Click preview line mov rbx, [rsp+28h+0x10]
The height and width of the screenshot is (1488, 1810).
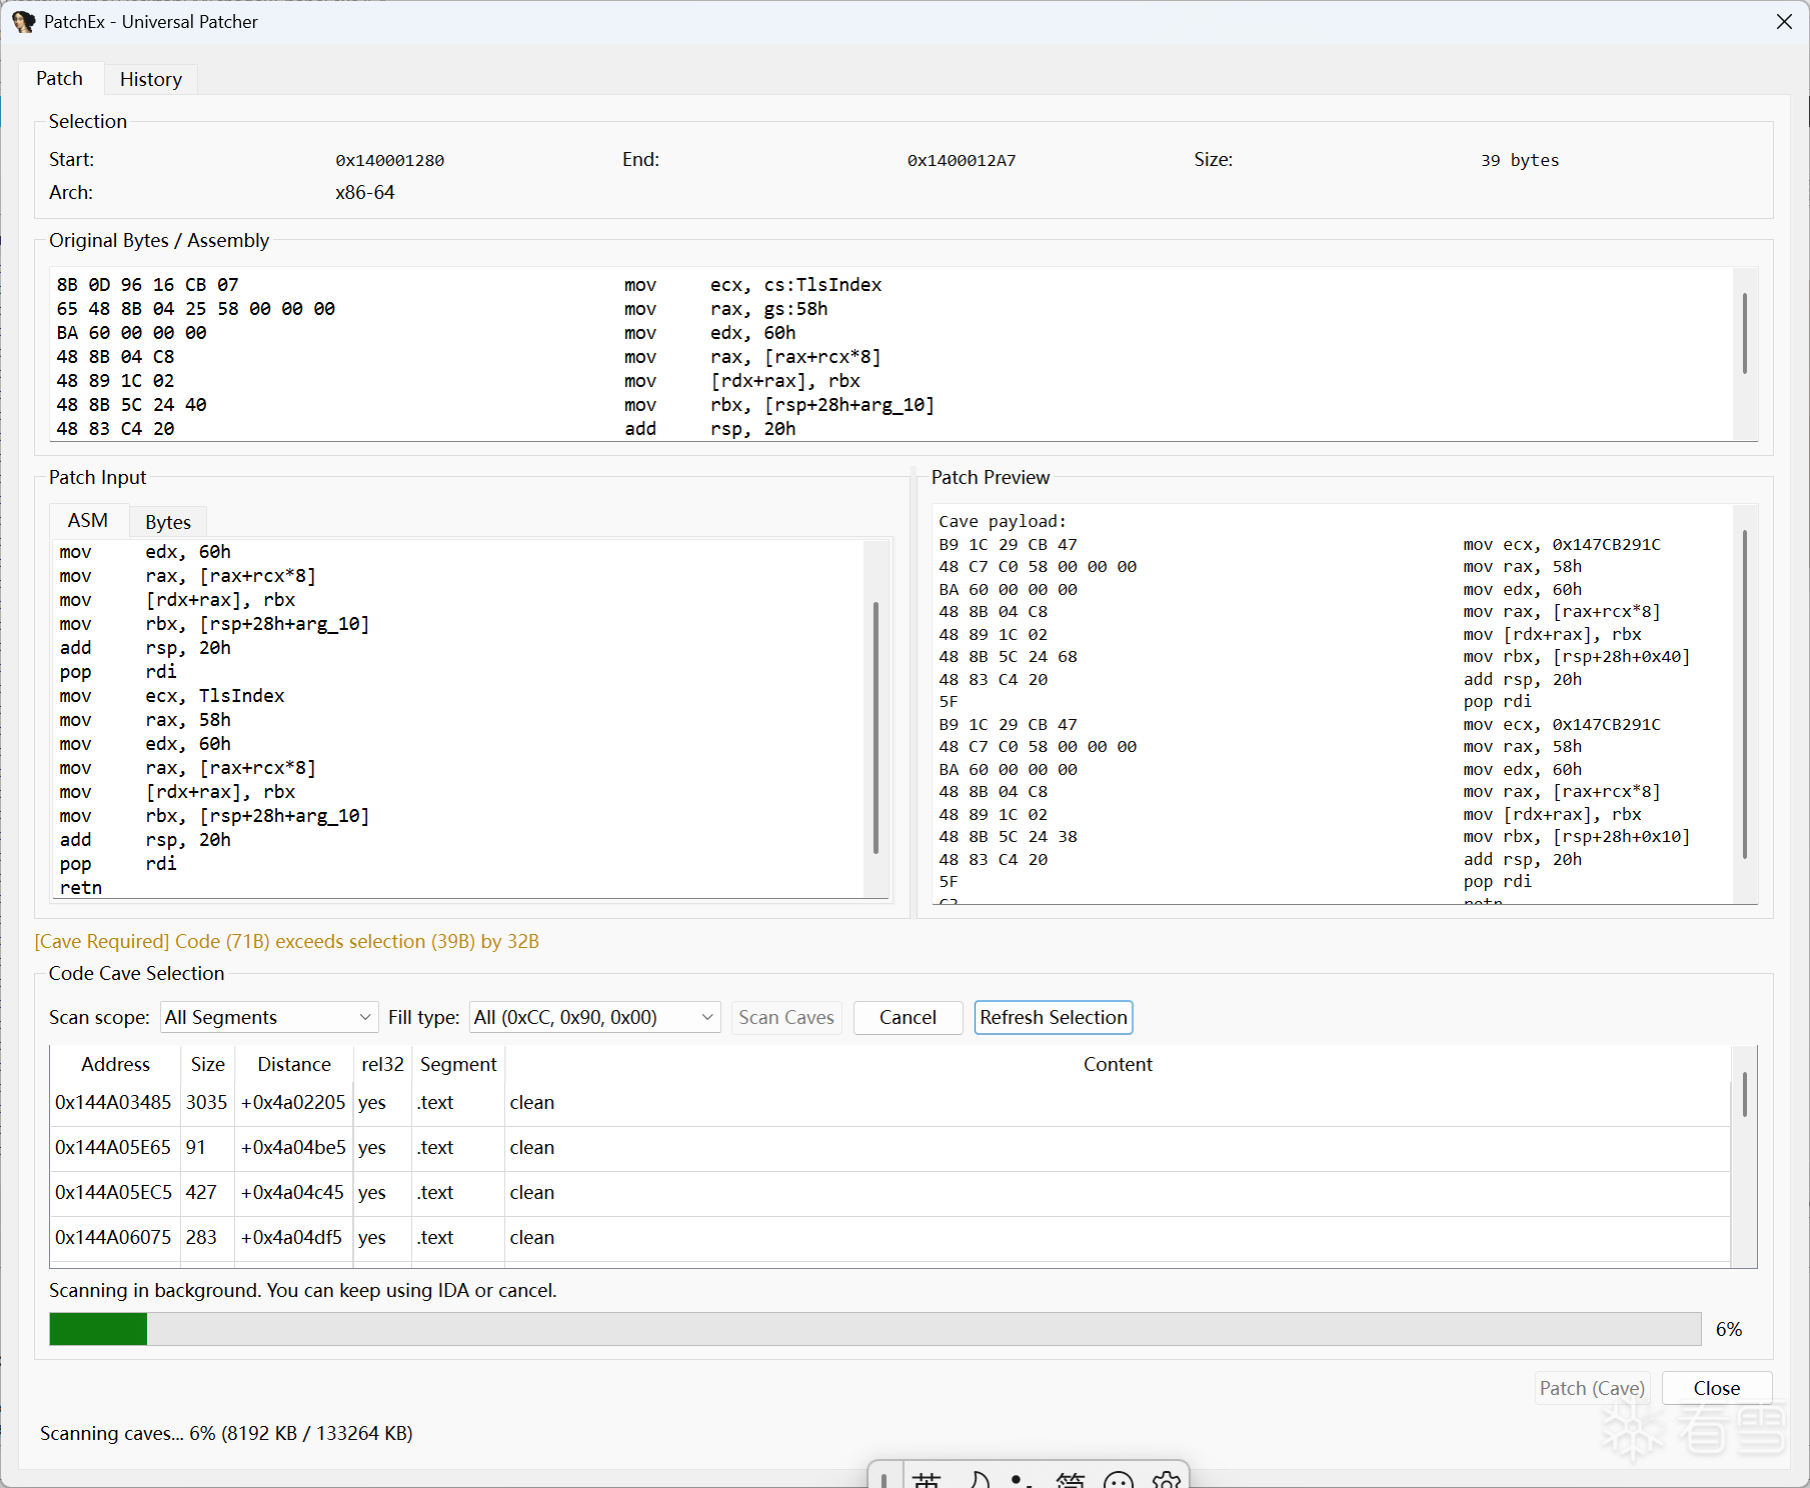pyautogui.click(x=1576, y=837)
